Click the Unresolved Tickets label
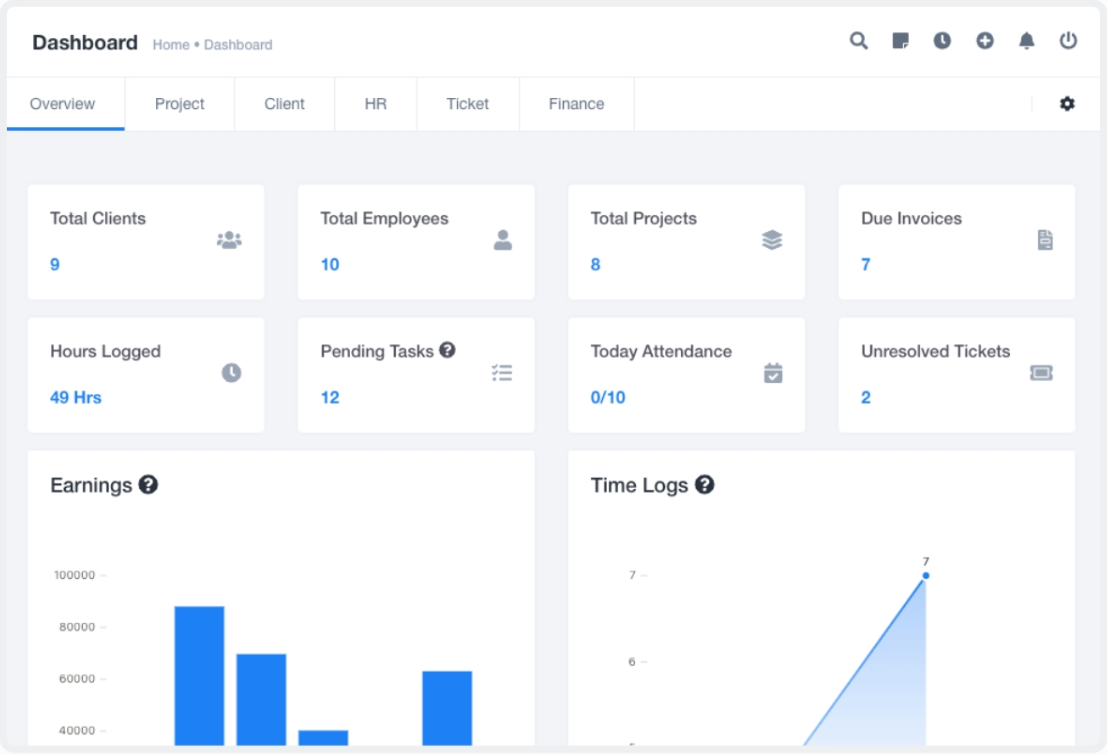This screenshot has height=755, width=1107. click(935, 351)
